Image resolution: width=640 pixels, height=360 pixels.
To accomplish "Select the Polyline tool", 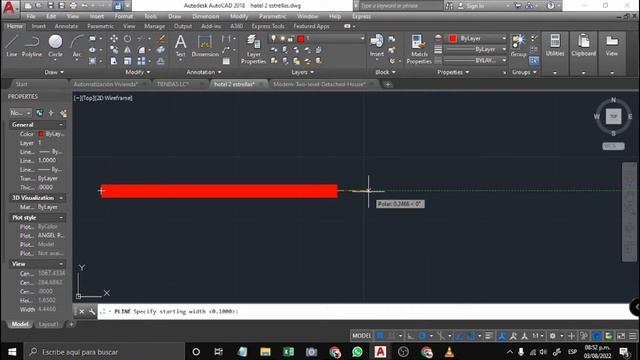I will click(31, 45).
